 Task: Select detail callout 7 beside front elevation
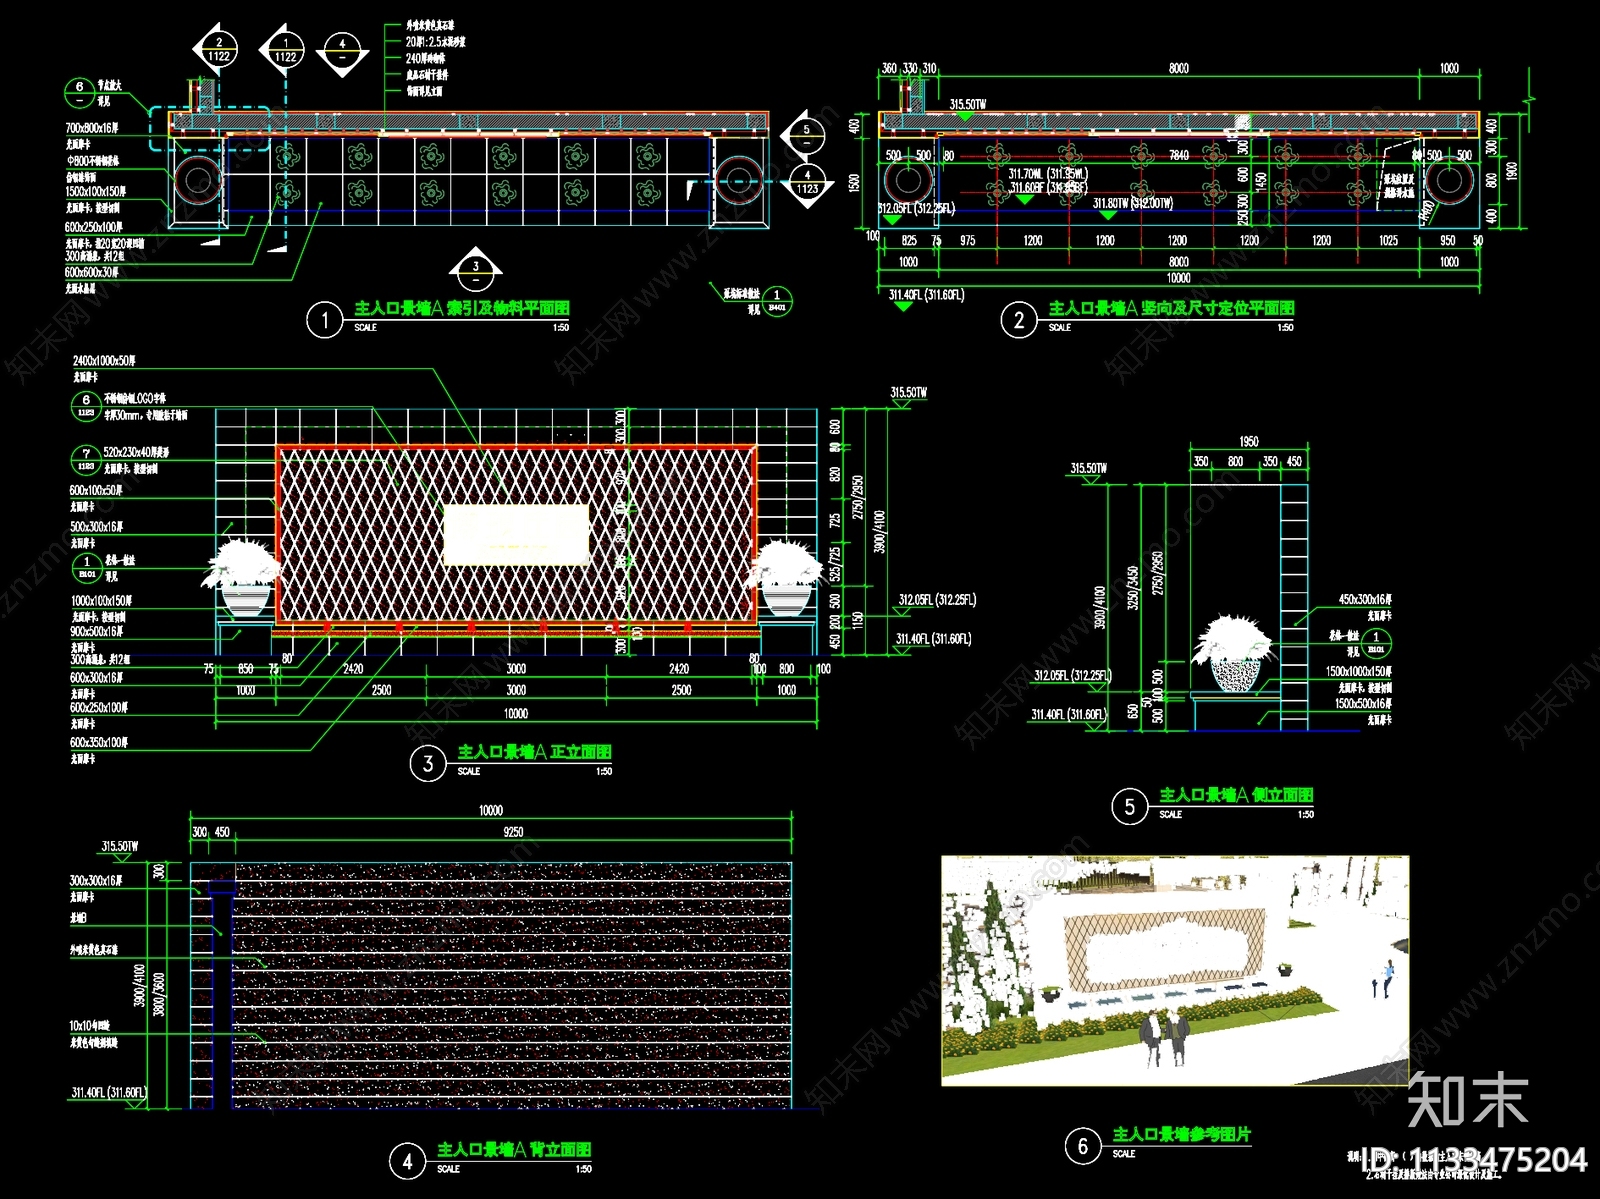coord(85,460)
